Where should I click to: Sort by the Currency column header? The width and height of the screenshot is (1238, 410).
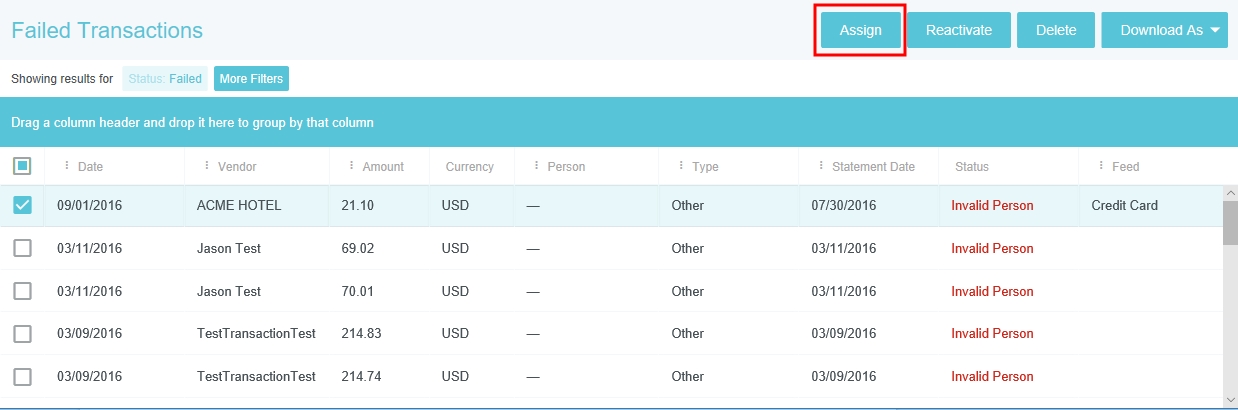coord(469,167)
